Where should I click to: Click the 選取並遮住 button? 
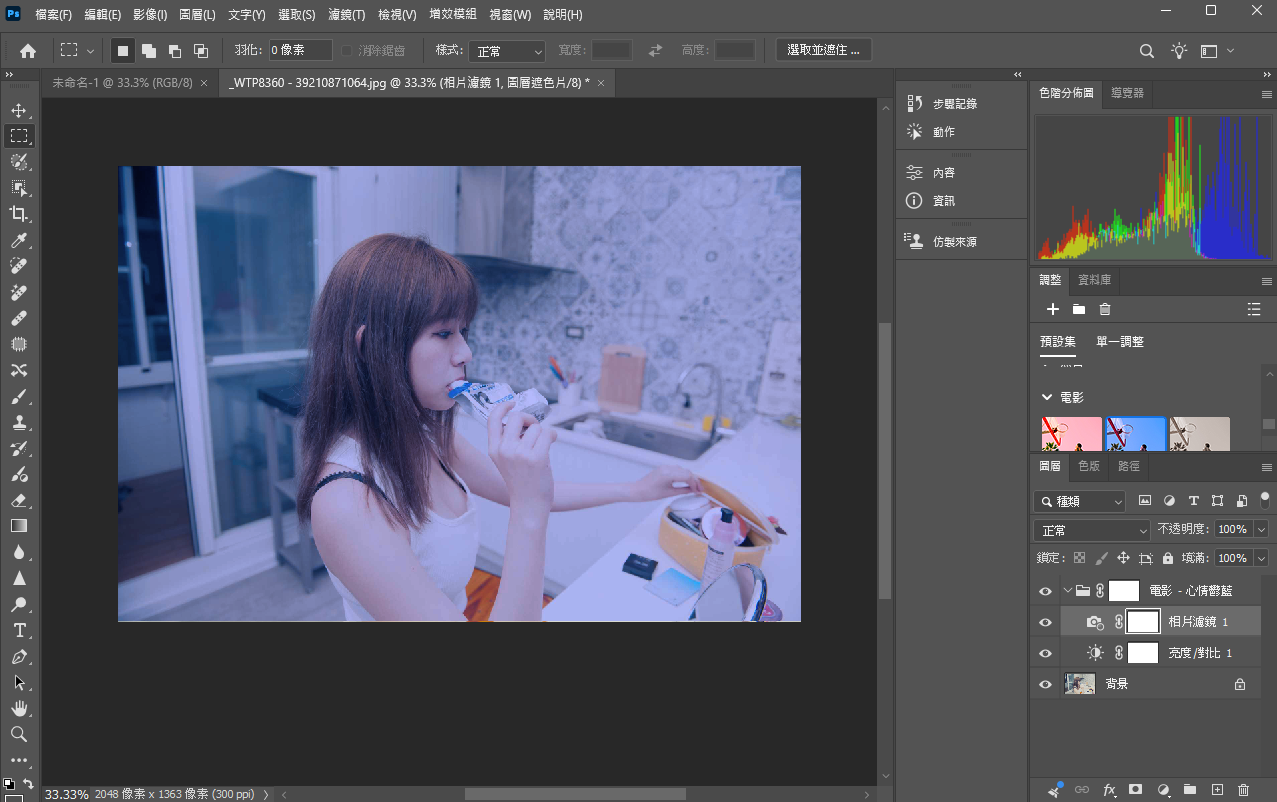824,50
